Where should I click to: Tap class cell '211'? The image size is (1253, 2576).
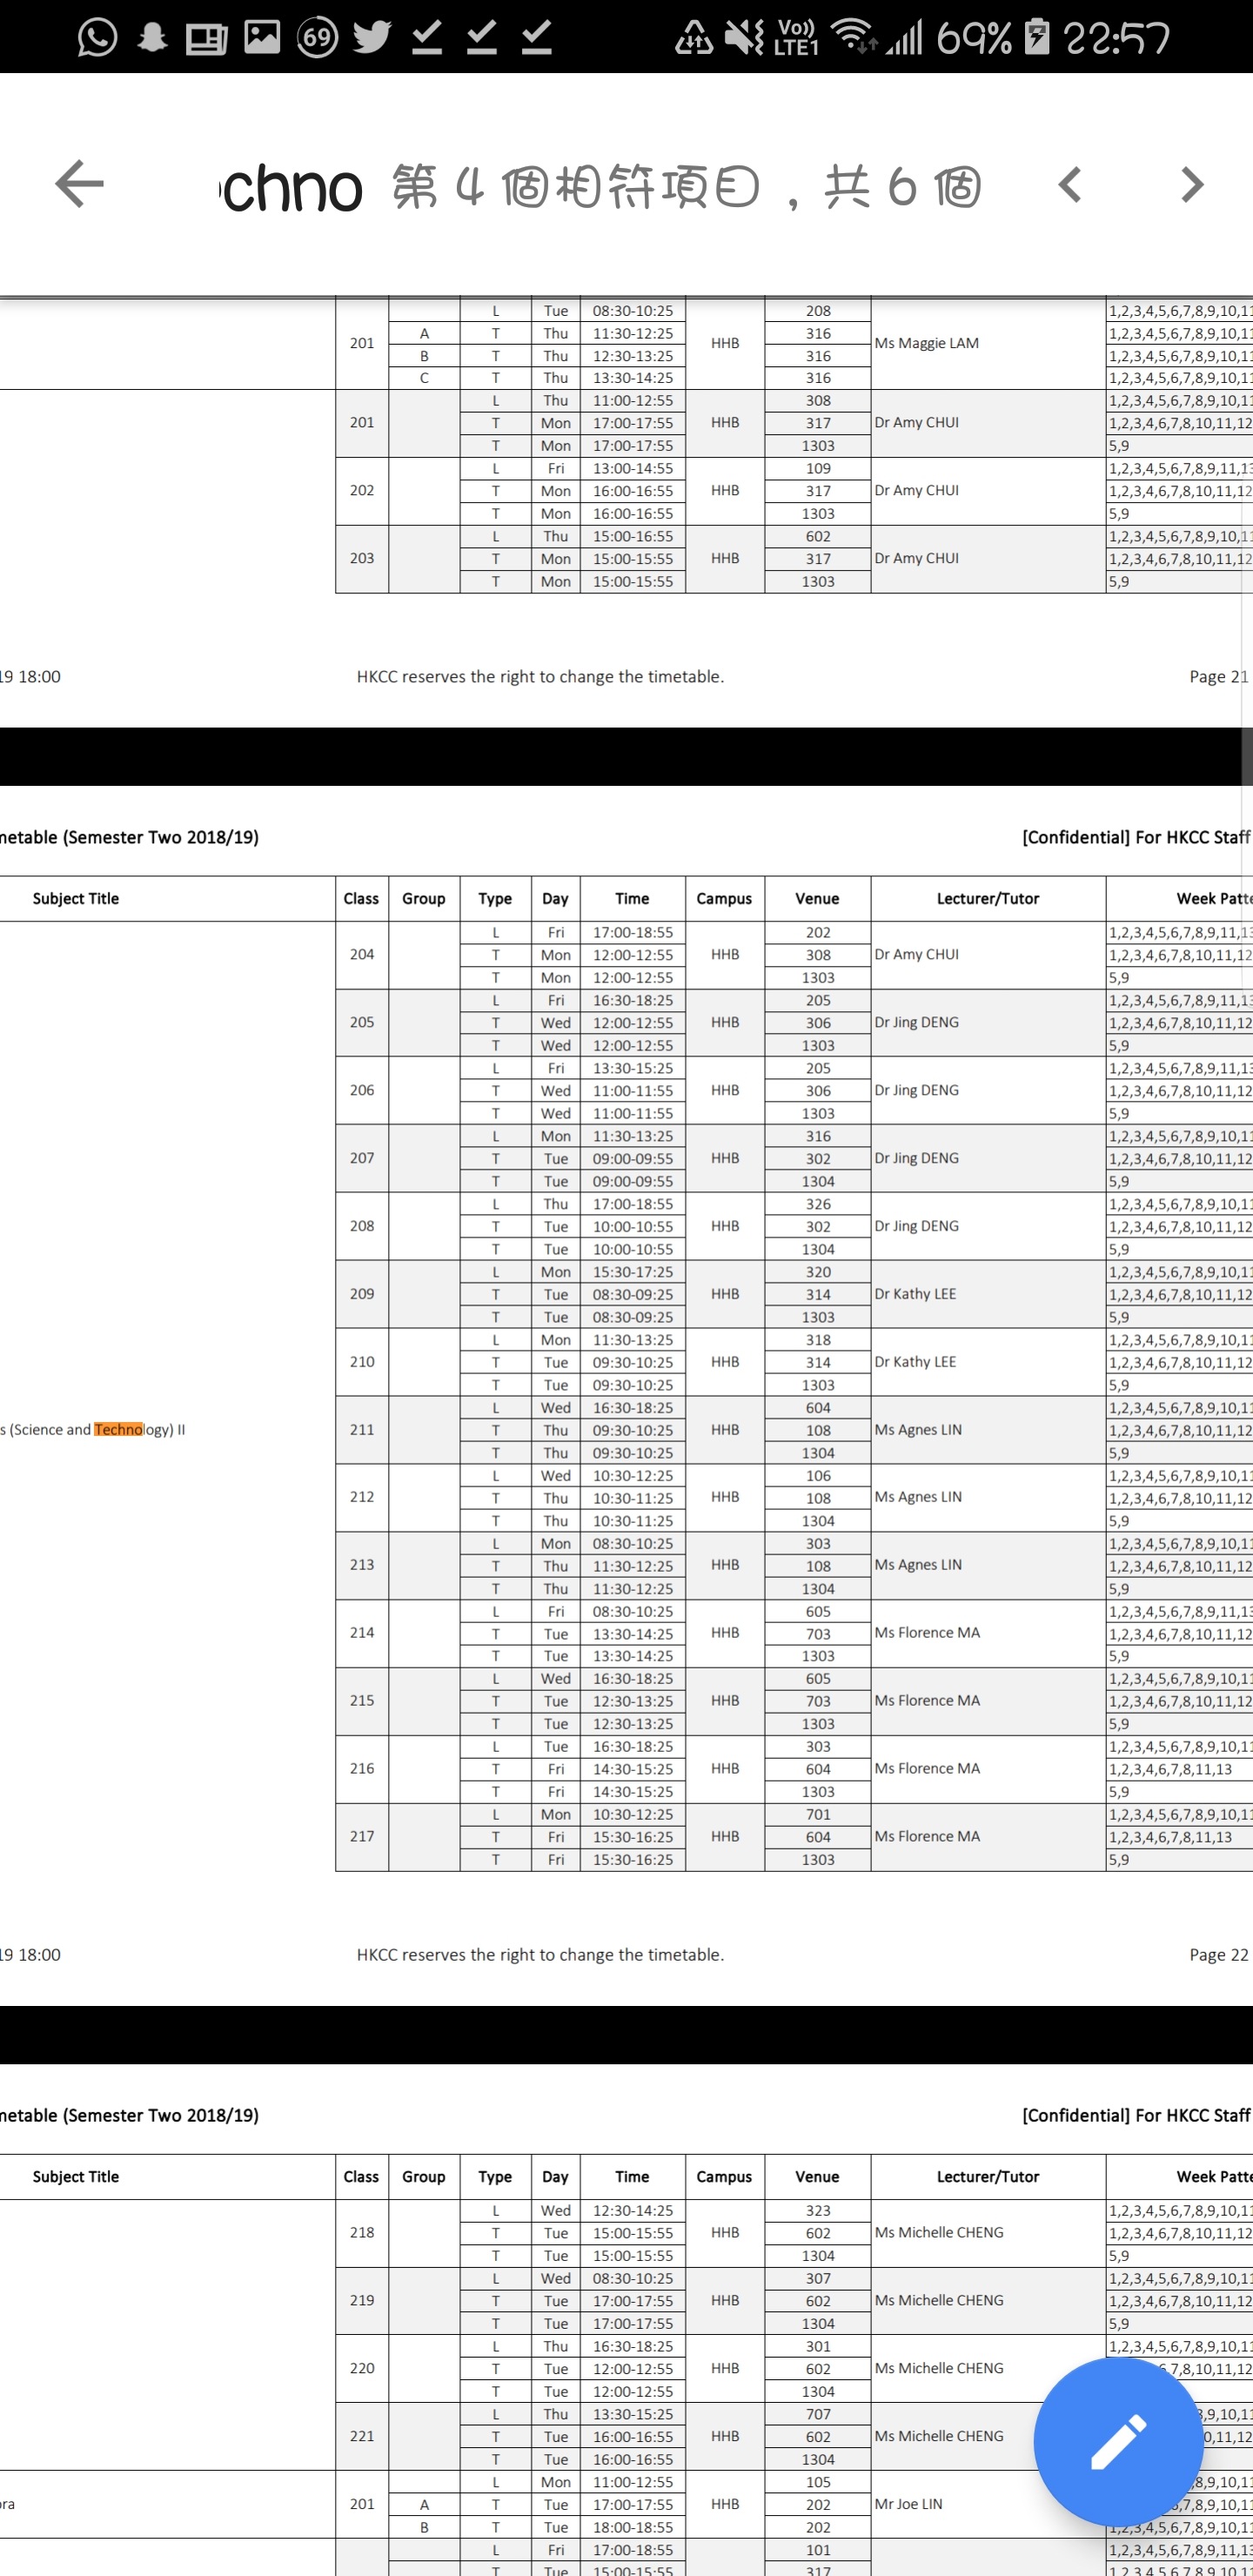point(362,1430)
